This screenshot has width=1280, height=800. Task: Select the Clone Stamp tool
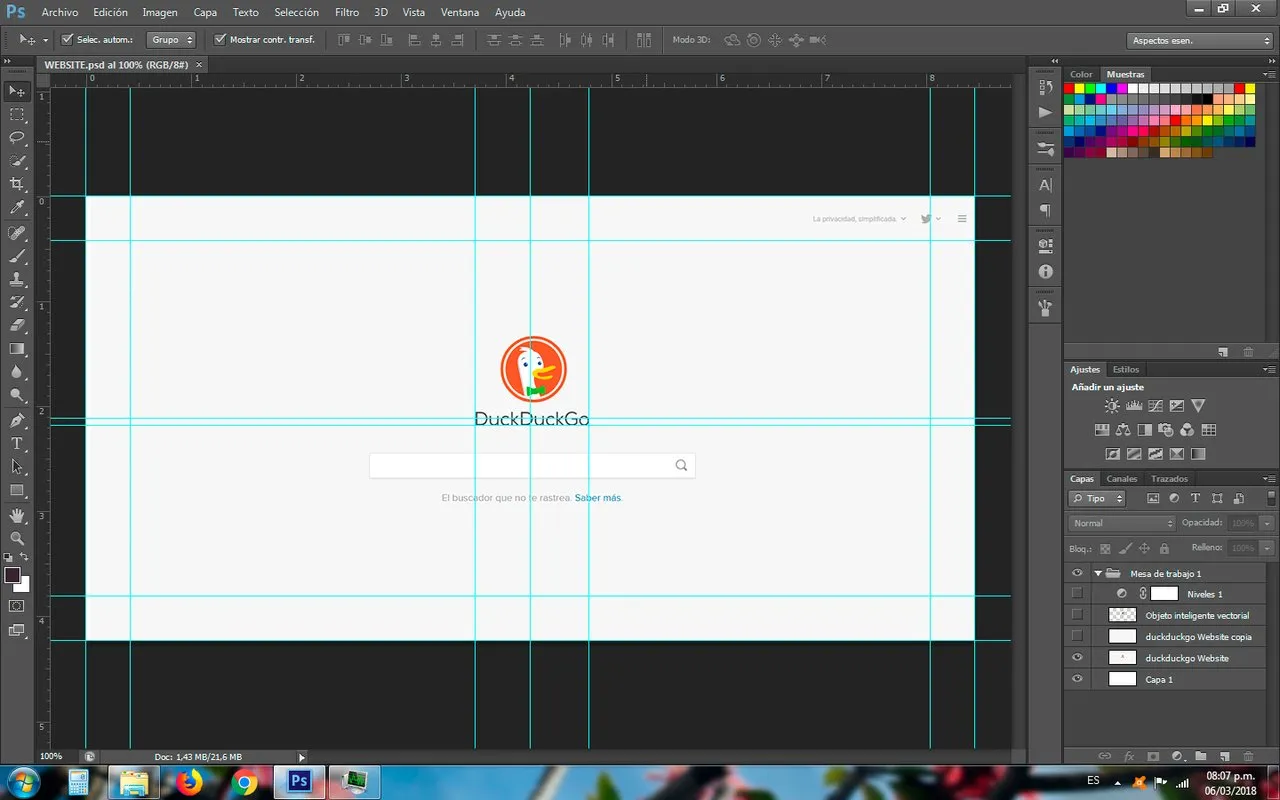[x=17, y=279]
